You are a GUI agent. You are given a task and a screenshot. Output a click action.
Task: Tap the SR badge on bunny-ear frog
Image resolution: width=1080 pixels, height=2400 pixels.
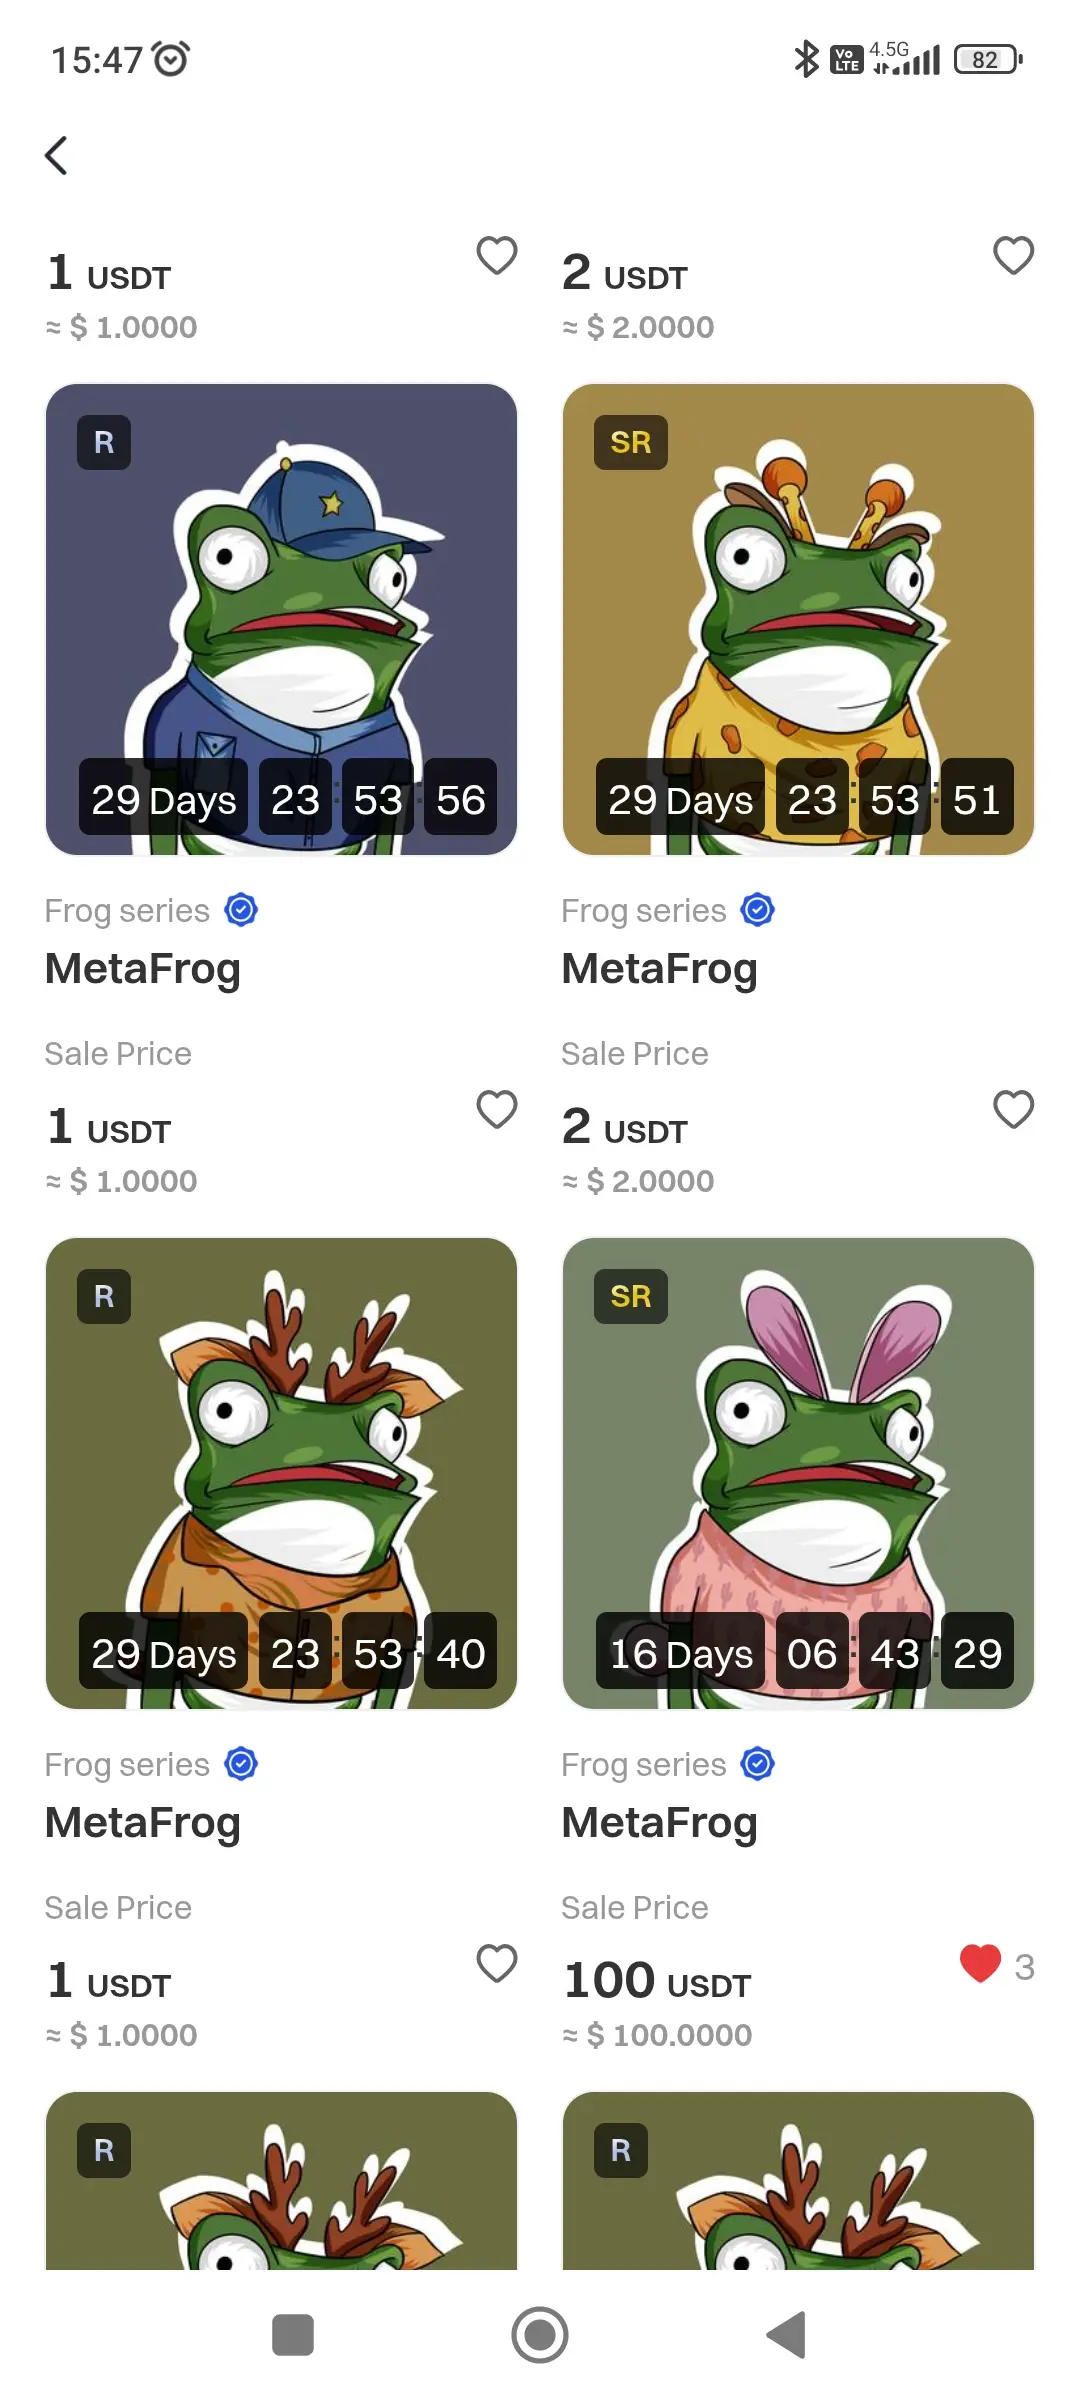pos(631,1296)
